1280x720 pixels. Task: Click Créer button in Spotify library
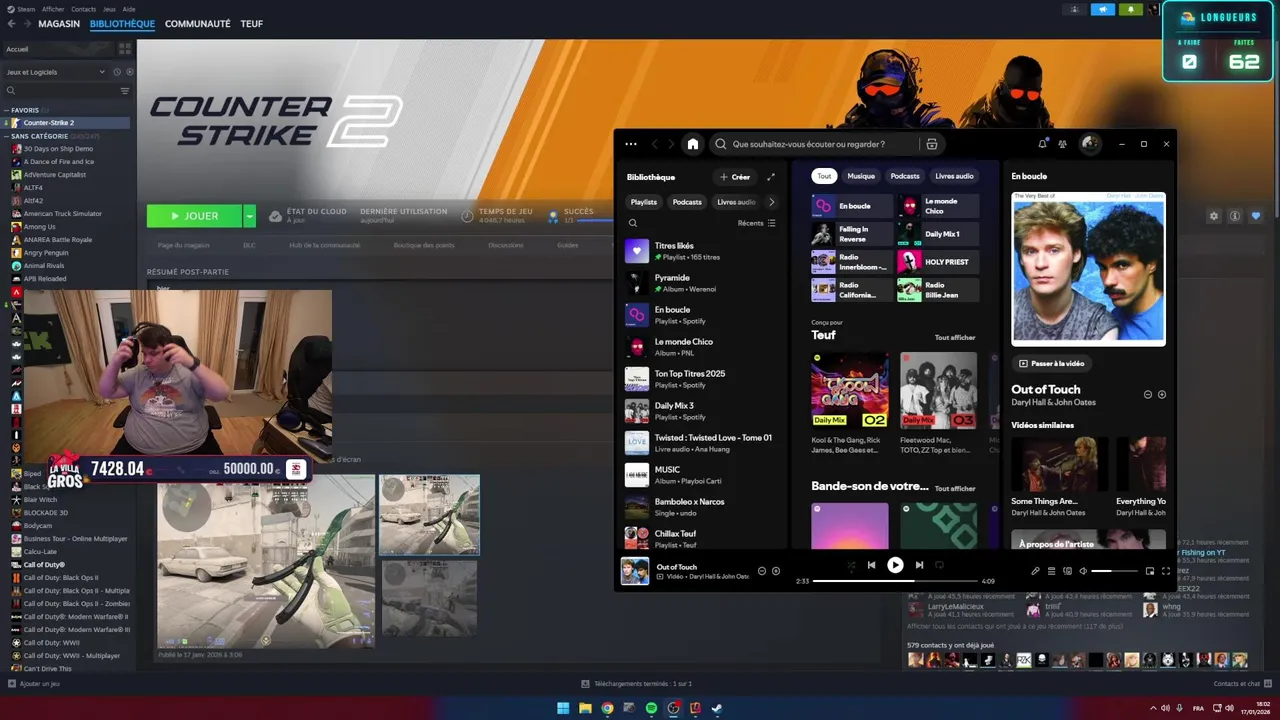(735, 177)
